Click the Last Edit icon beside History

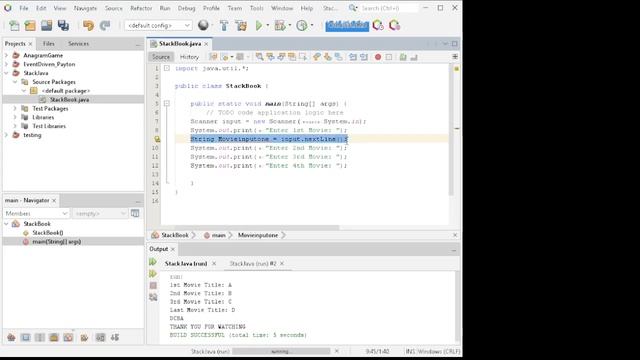(x=213, y=57)
